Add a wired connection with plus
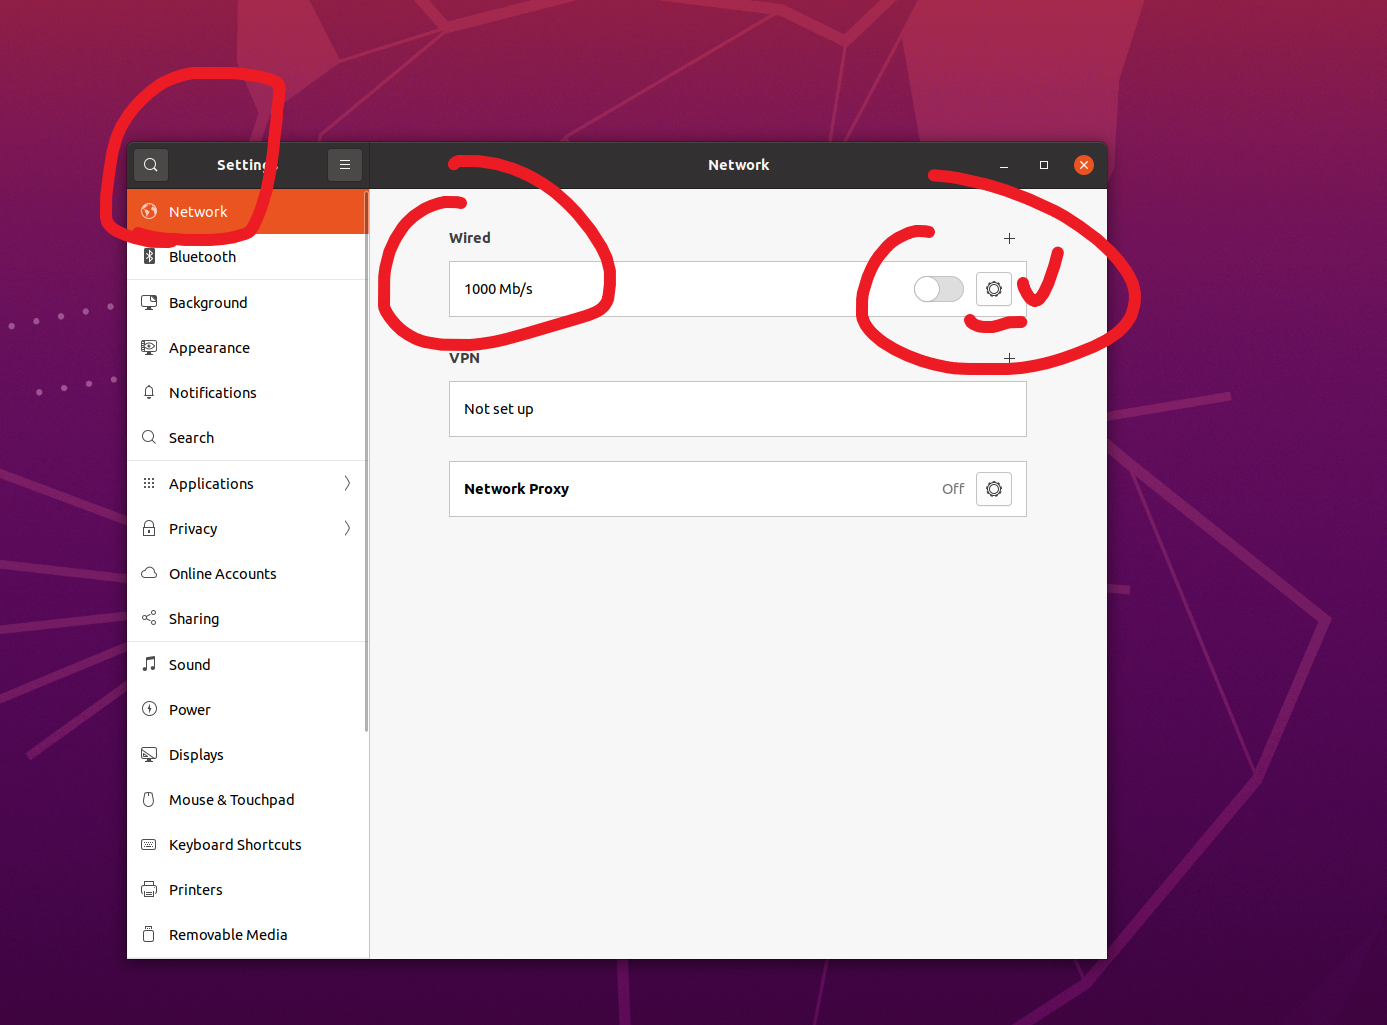 tap(1009, 238)
